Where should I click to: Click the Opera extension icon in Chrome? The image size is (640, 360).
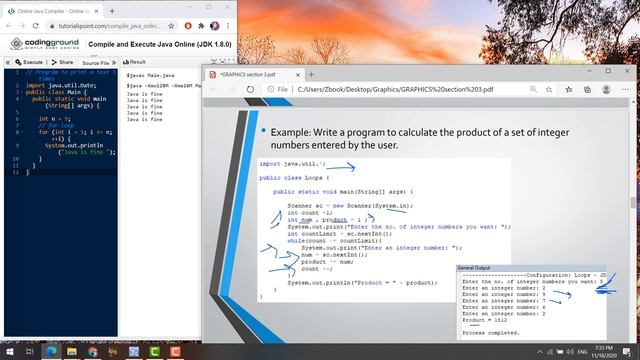tap(188, 26)
